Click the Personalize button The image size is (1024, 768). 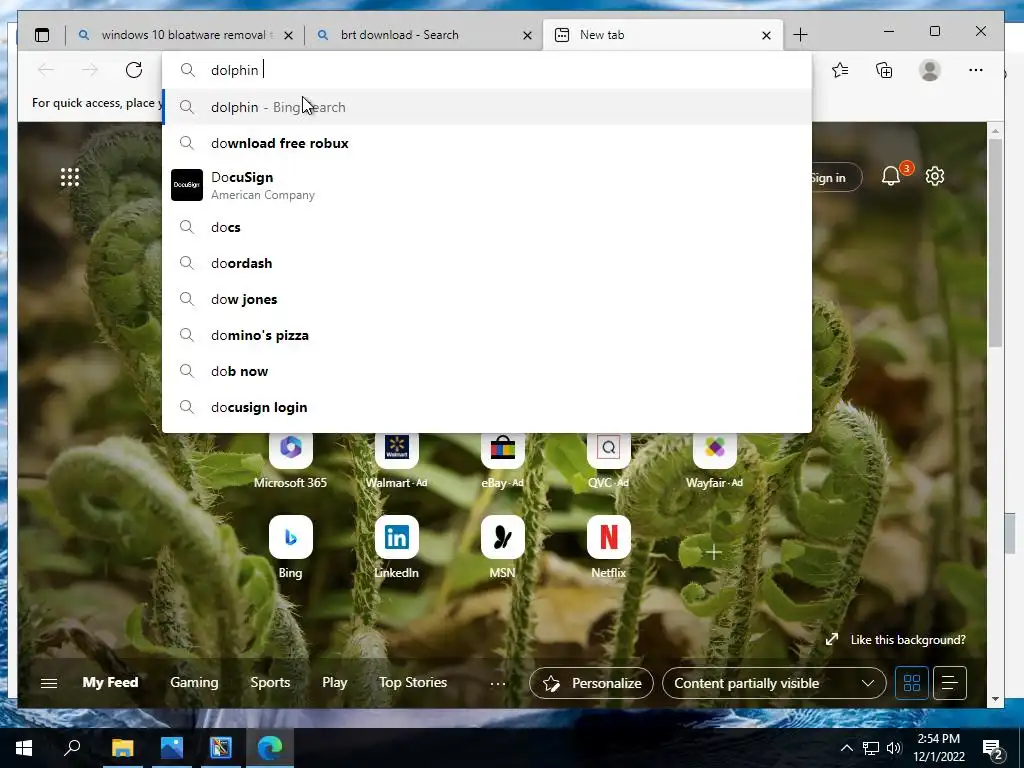pyautogui.click(x=591, y=683)
